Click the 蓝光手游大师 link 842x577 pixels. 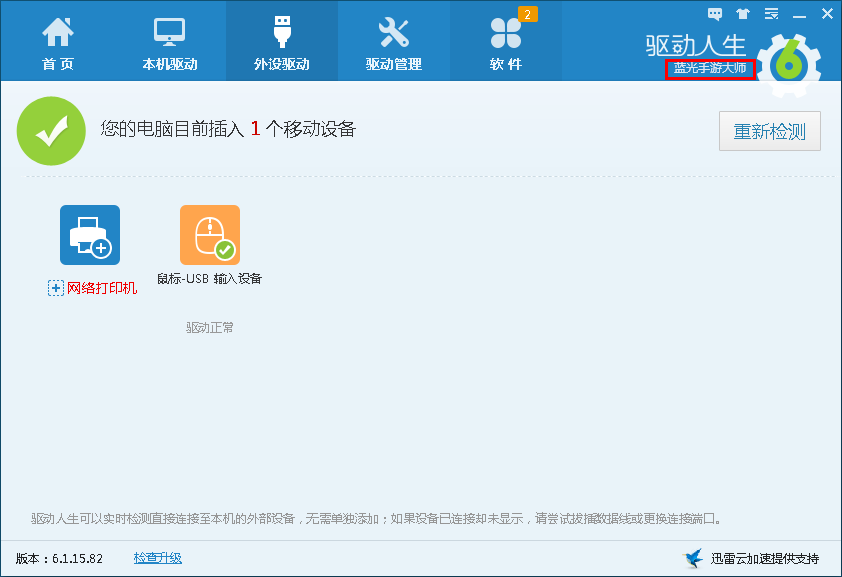tap(710, 69)
